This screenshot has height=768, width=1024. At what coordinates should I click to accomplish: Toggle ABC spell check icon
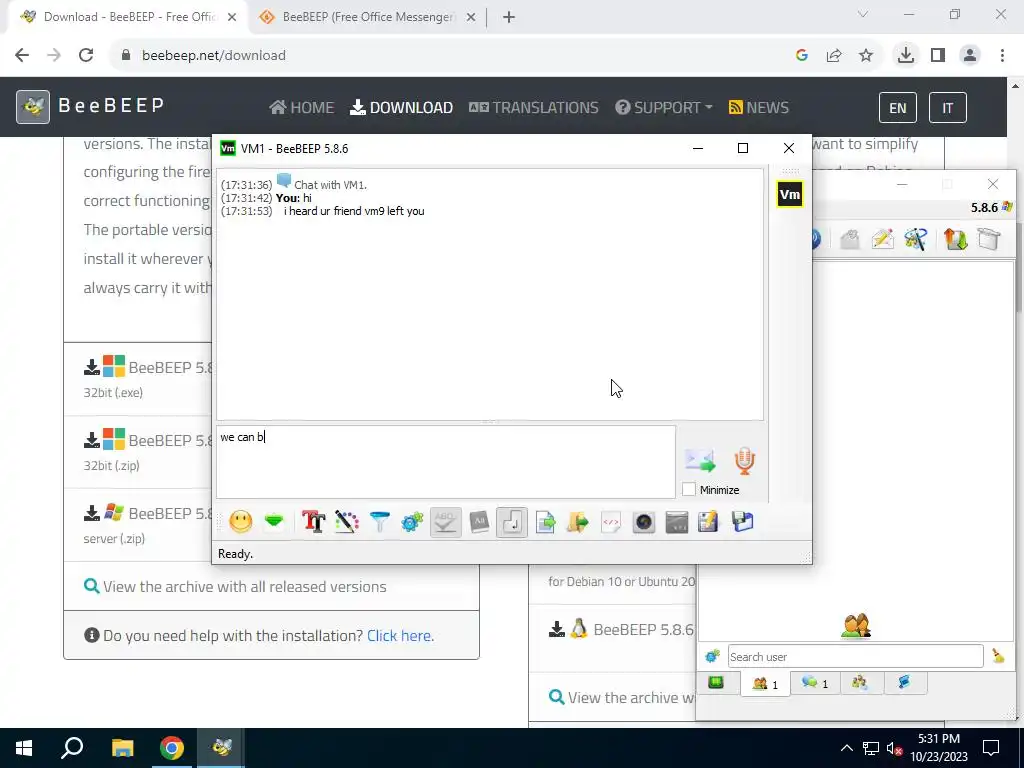point(445,522)
